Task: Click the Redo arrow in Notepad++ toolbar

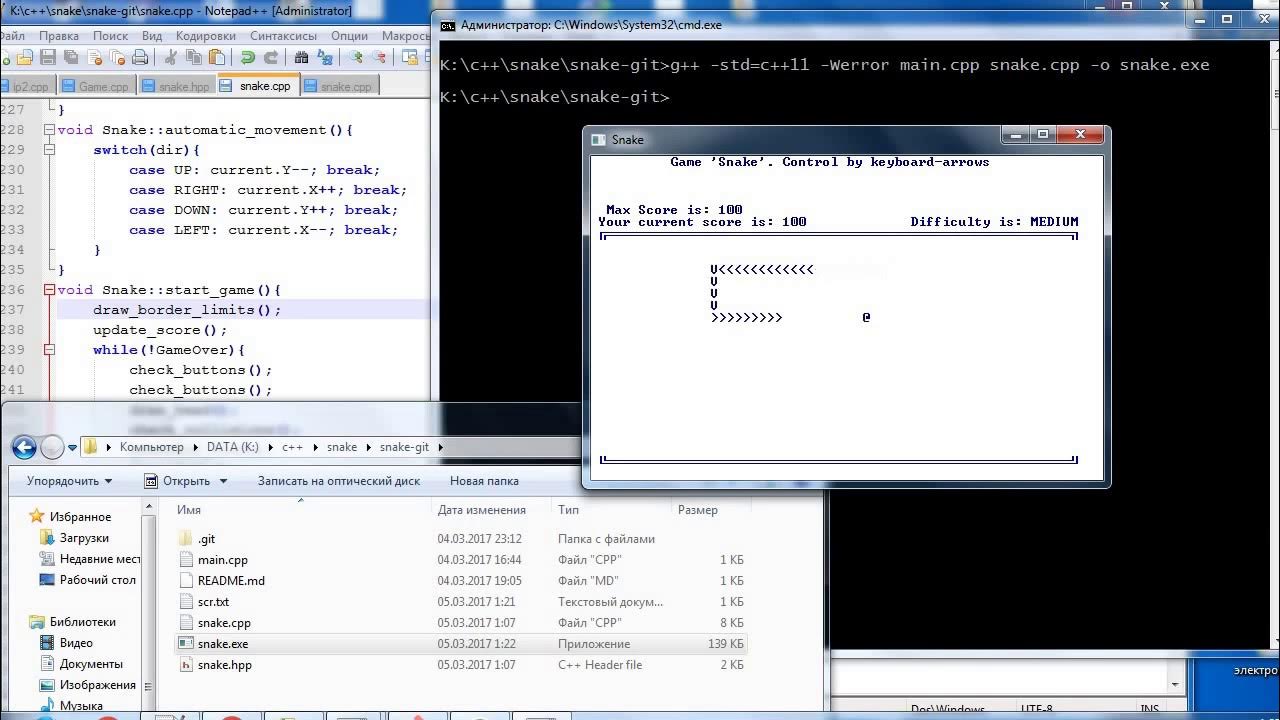Action: coord(271,57)
